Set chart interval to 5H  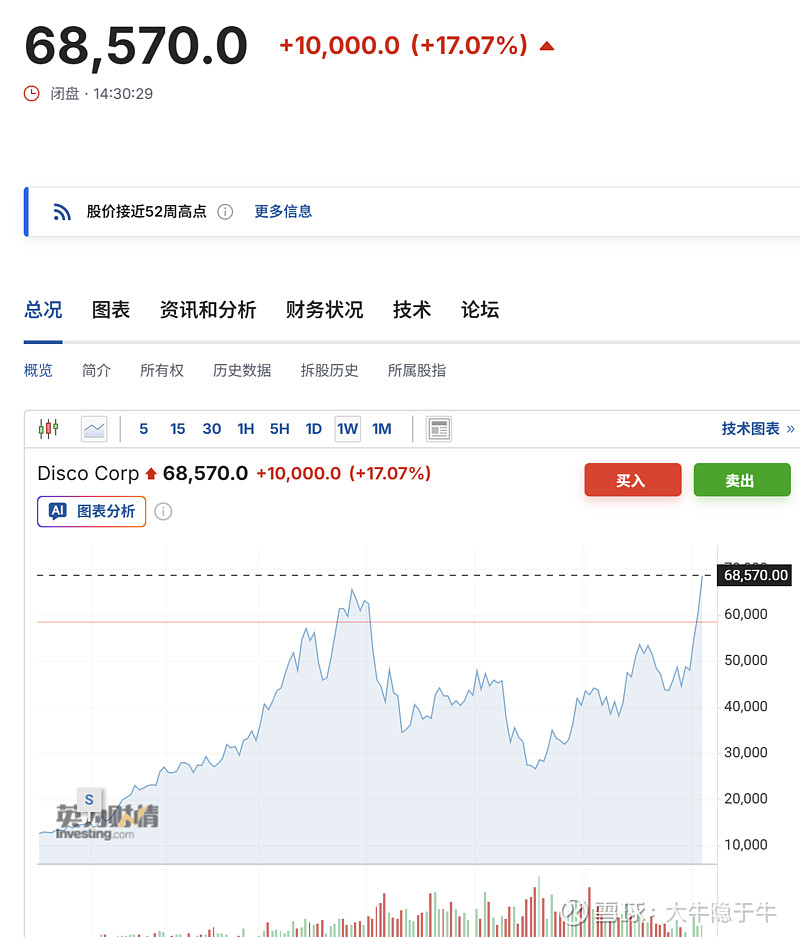279,429
